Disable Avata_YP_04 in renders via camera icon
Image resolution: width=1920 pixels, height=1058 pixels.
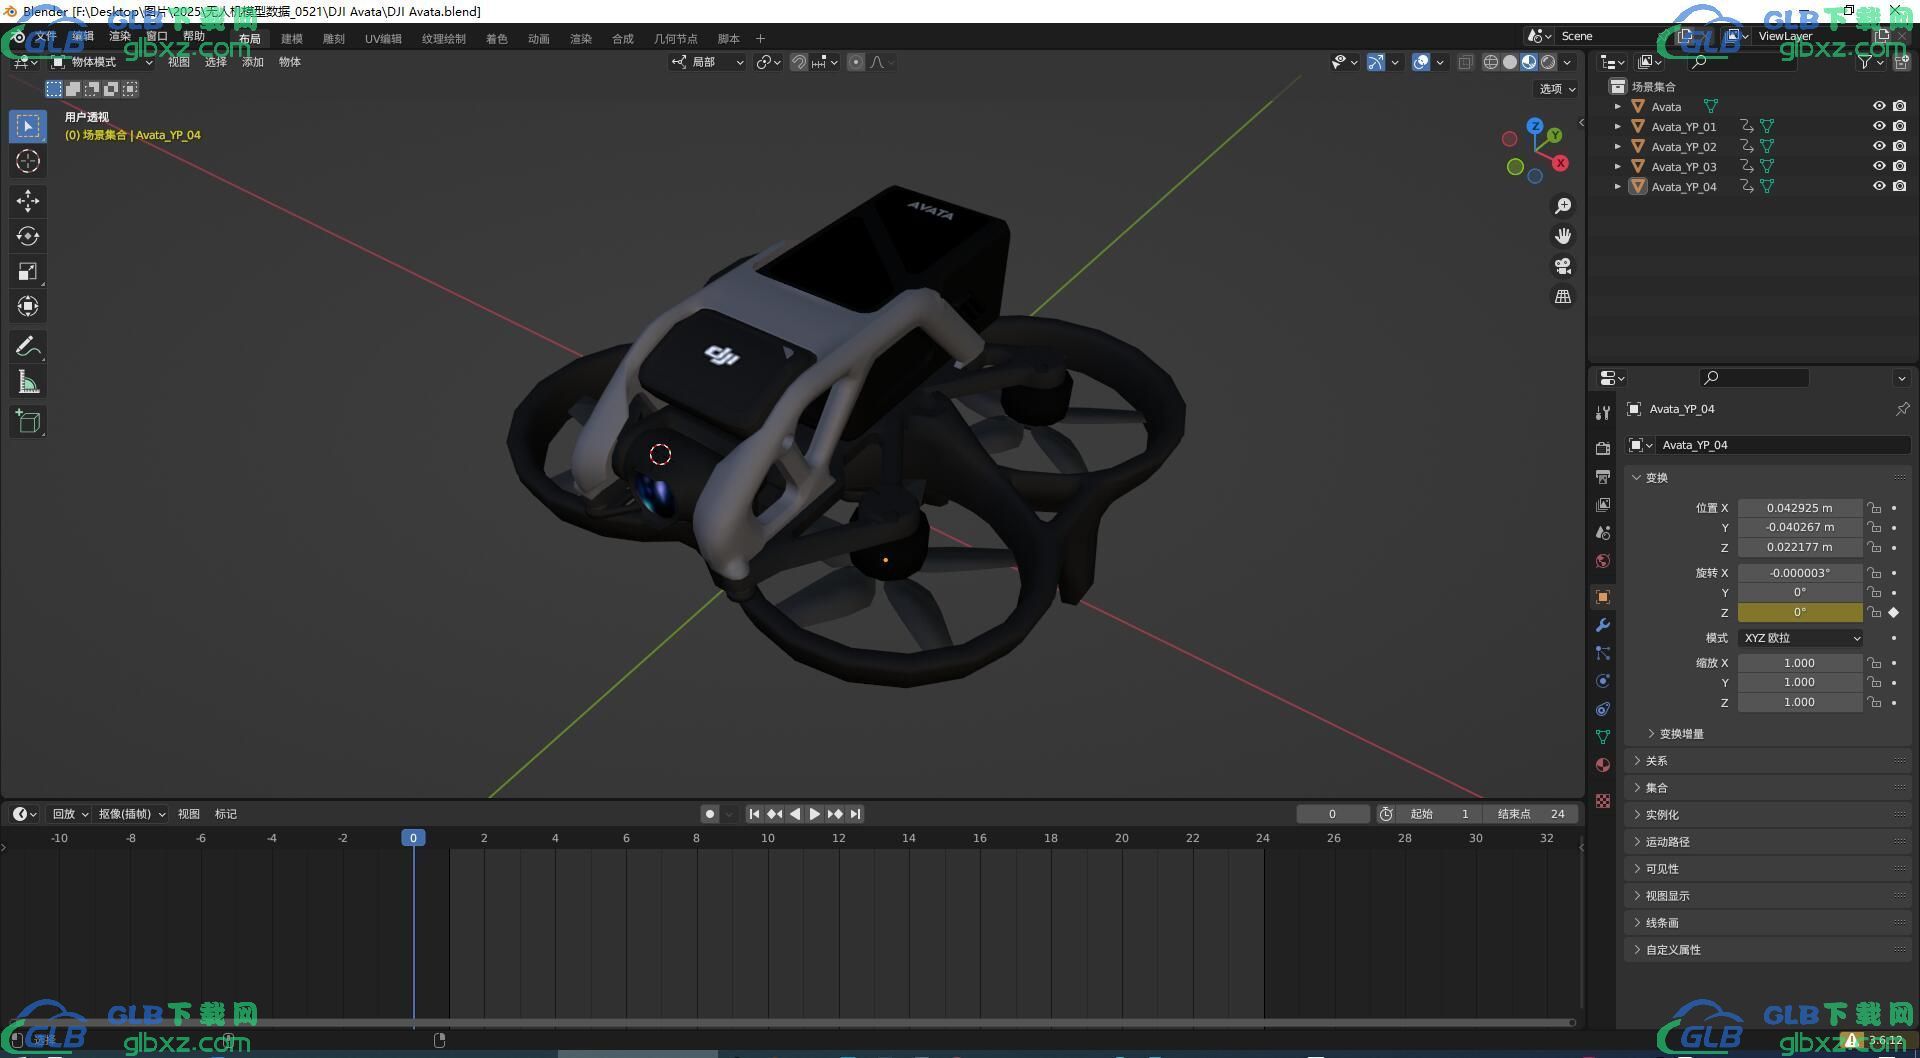point(1899,186)
